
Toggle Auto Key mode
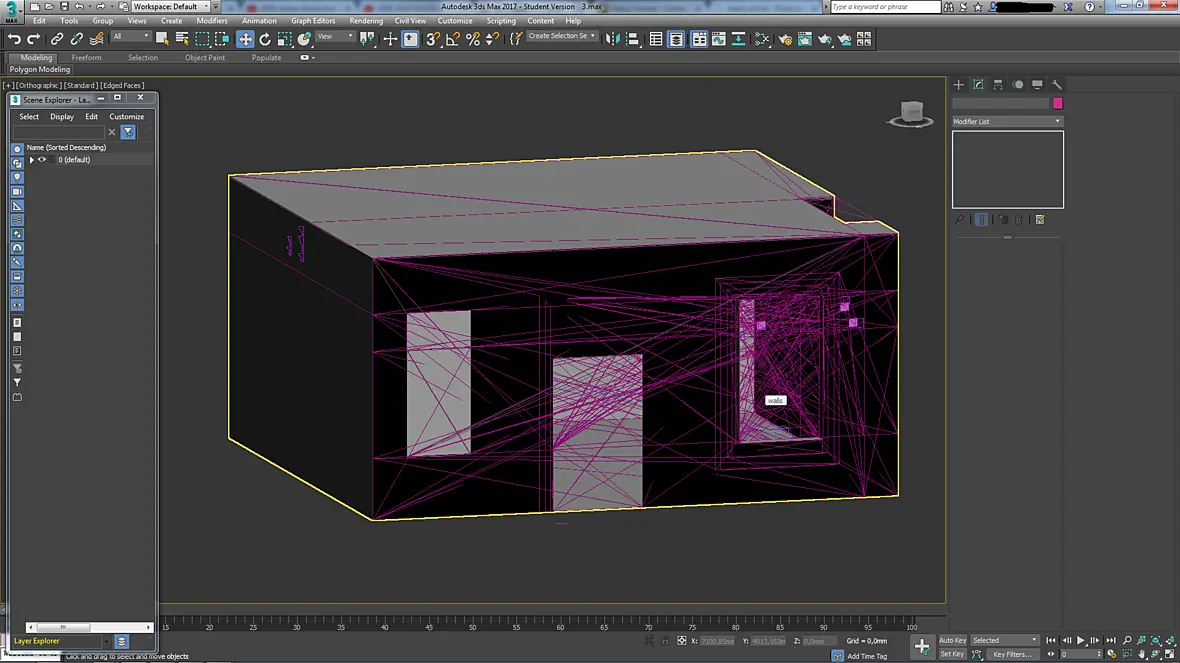pyautogui.click(x=952, y=640)
